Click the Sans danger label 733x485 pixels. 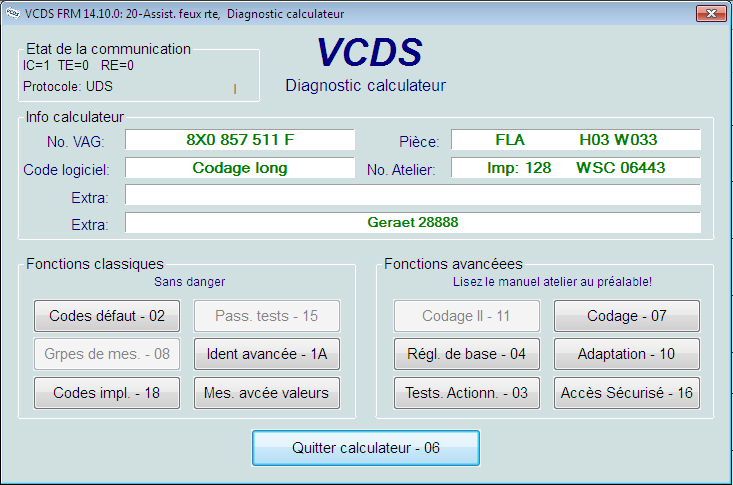tap(189, 282)
